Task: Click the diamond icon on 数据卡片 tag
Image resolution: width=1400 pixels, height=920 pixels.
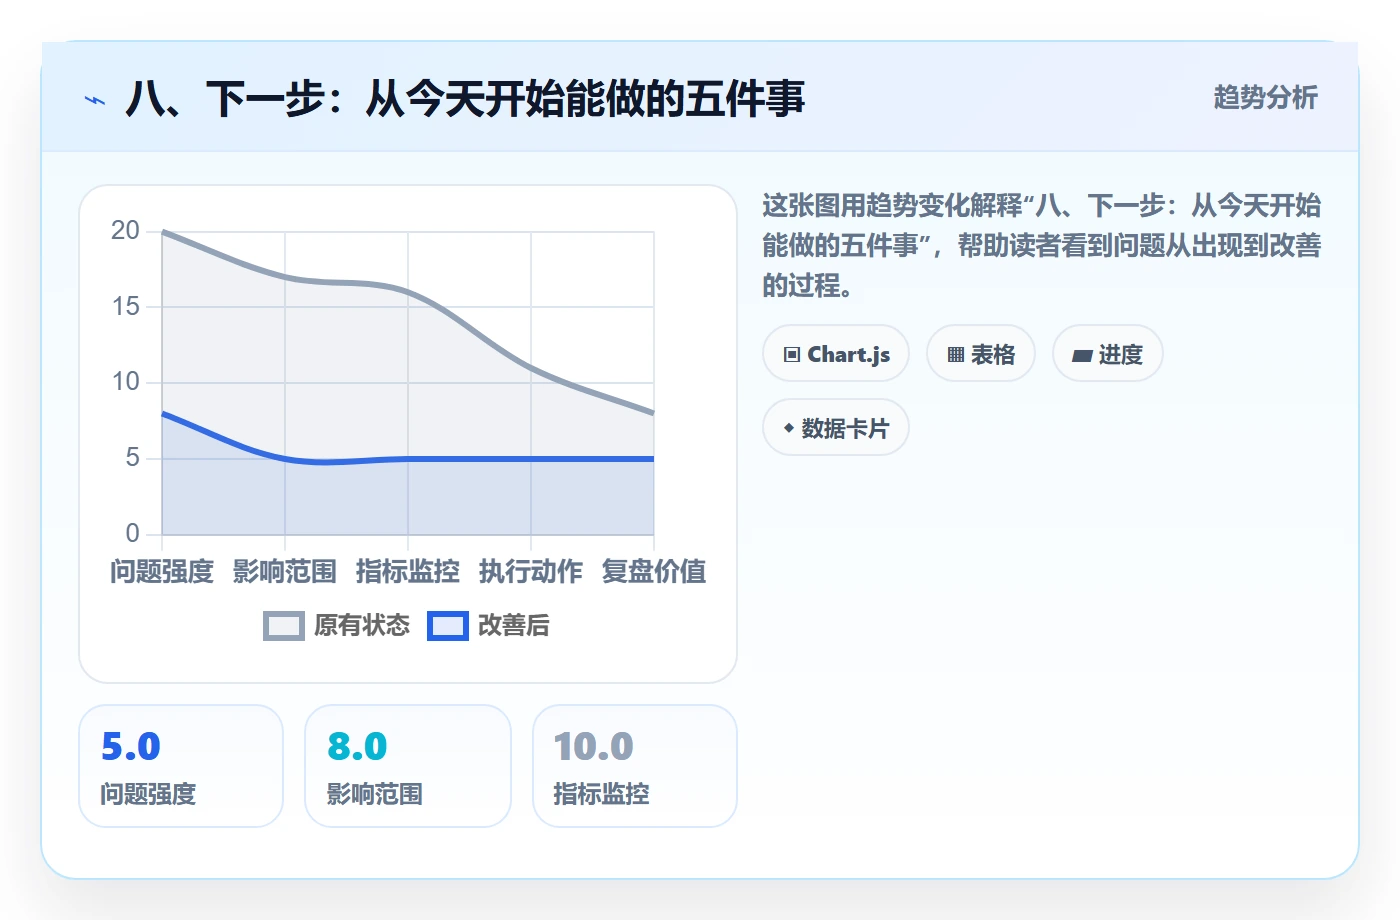Action: 789,428
